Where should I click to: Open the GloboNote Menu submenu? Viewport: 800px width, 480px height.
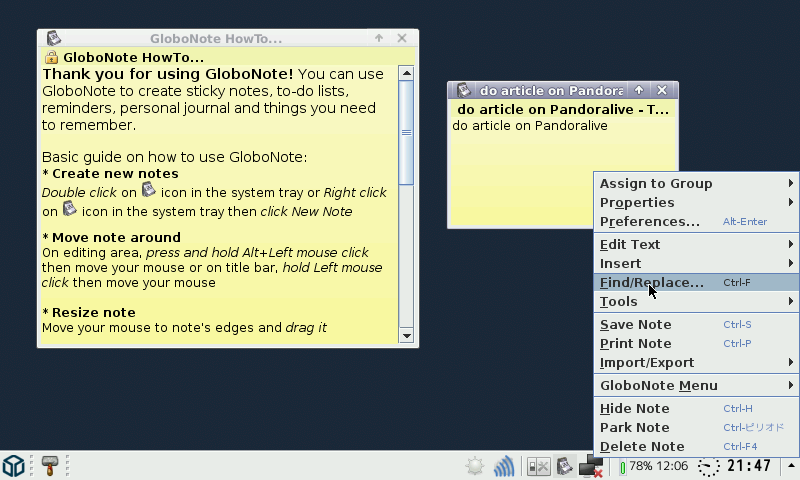[697, 385]
